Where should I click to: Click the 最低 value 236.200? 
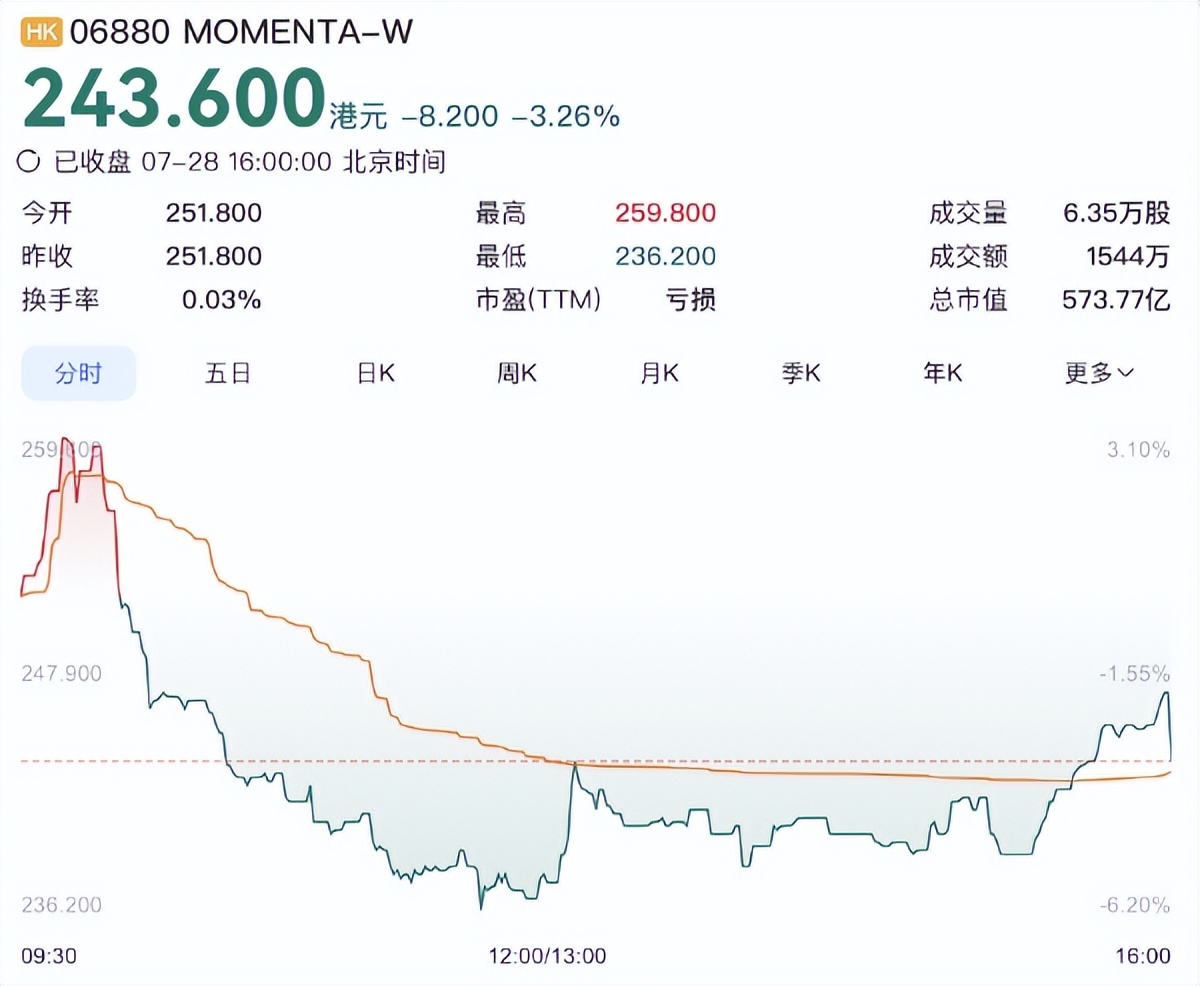coord(666,256)
